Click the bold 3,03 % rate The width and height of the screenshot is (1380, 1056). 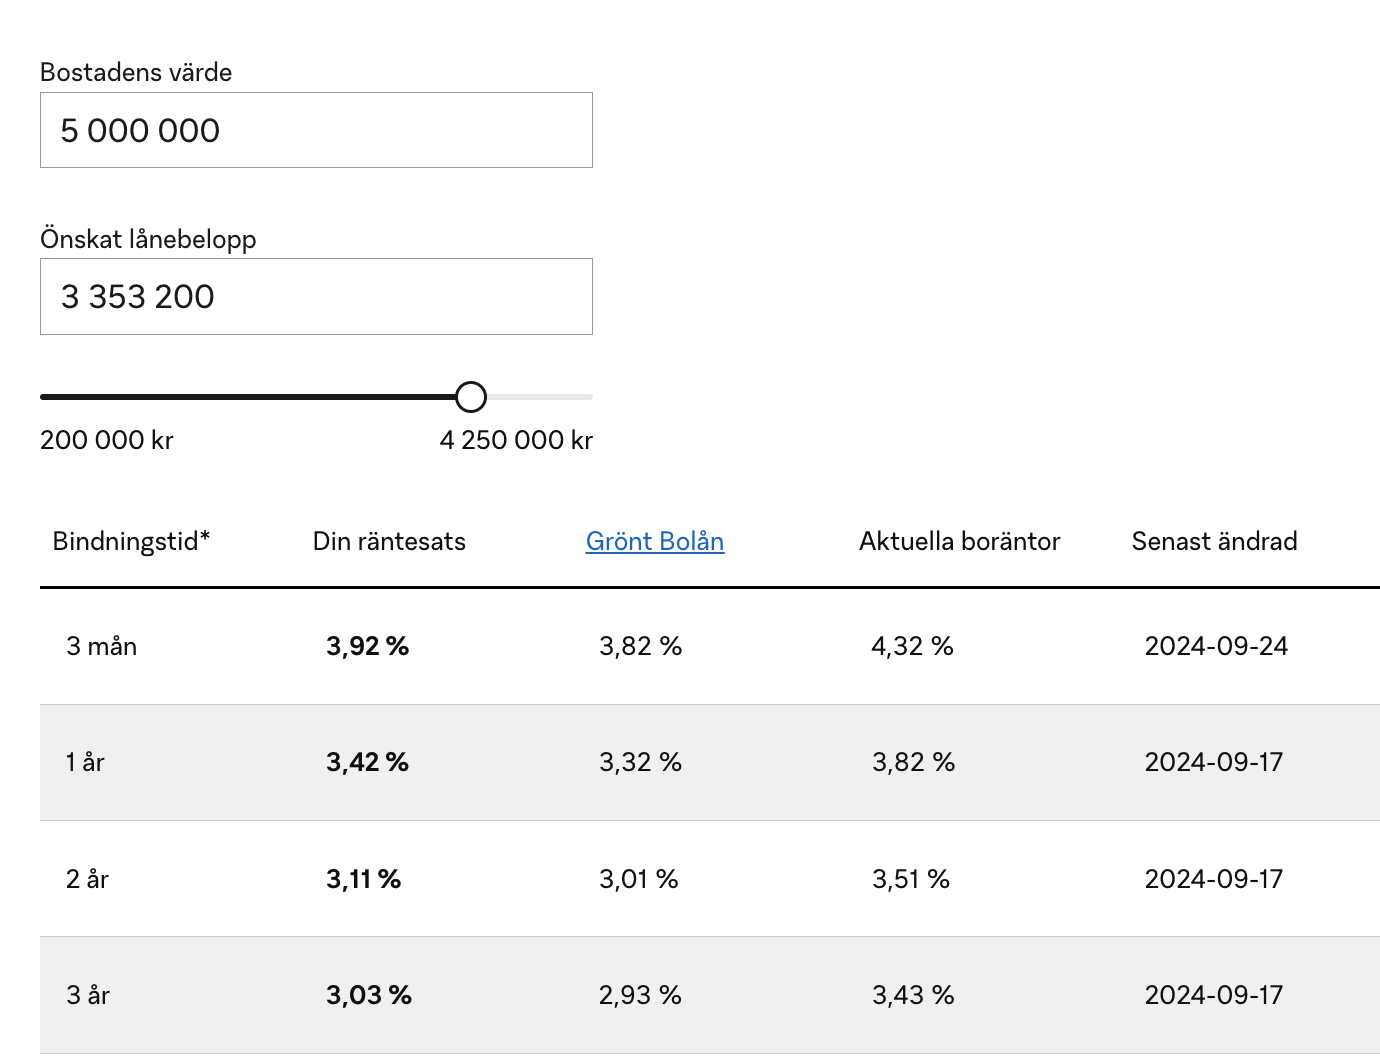pos(369,995)
